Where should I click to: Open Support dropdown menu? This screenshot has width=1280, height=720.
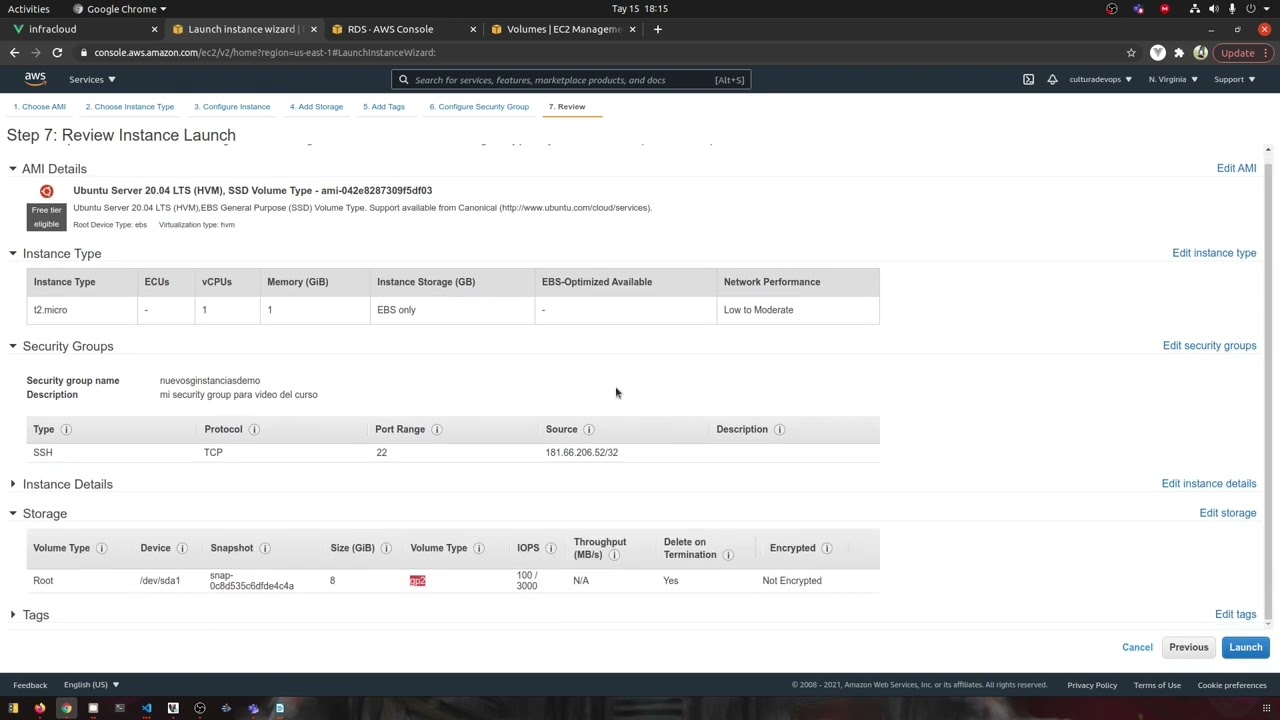[1234, 79]
